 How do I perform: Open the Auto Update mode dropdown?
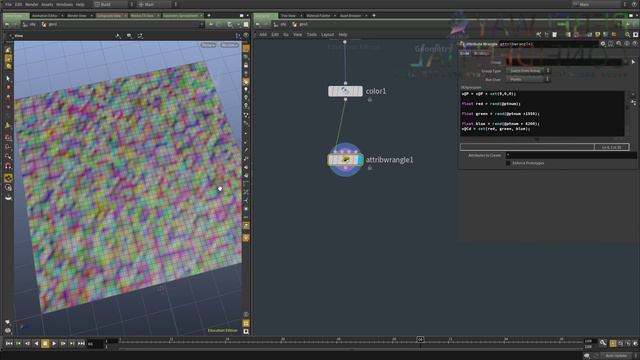(x=618, y=356)
